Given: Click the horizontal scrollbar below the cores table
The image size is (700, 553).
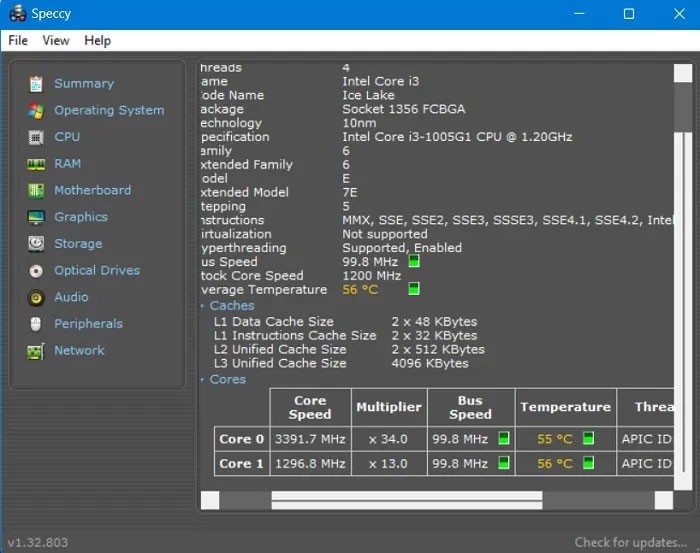Looking at the screenshot, I should (x=406, y=498).
